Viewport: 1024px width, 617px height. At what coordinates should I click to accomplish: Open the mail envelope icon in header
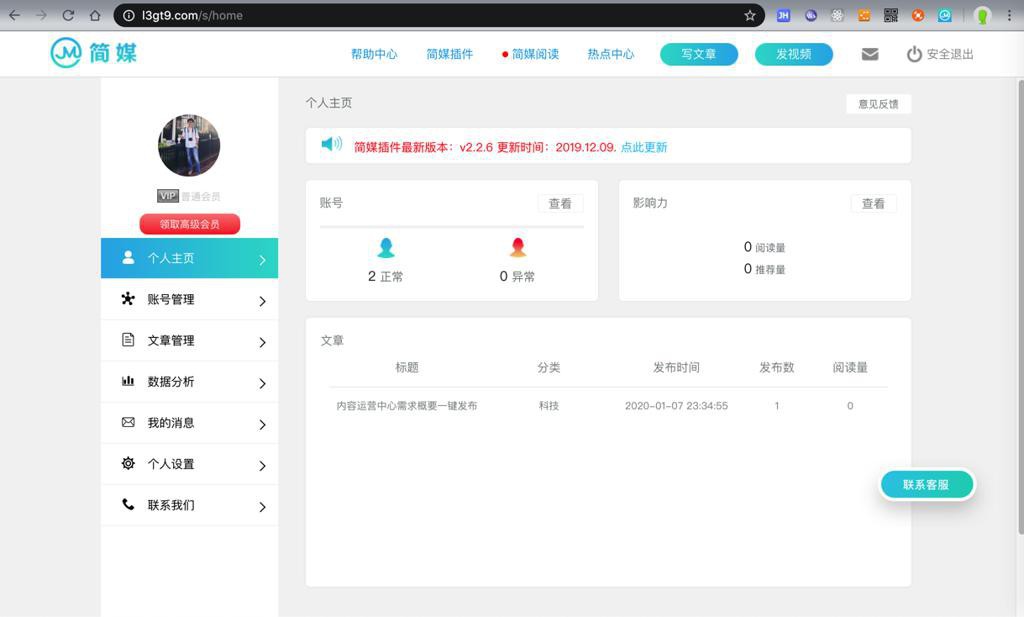tap(869, 54)
